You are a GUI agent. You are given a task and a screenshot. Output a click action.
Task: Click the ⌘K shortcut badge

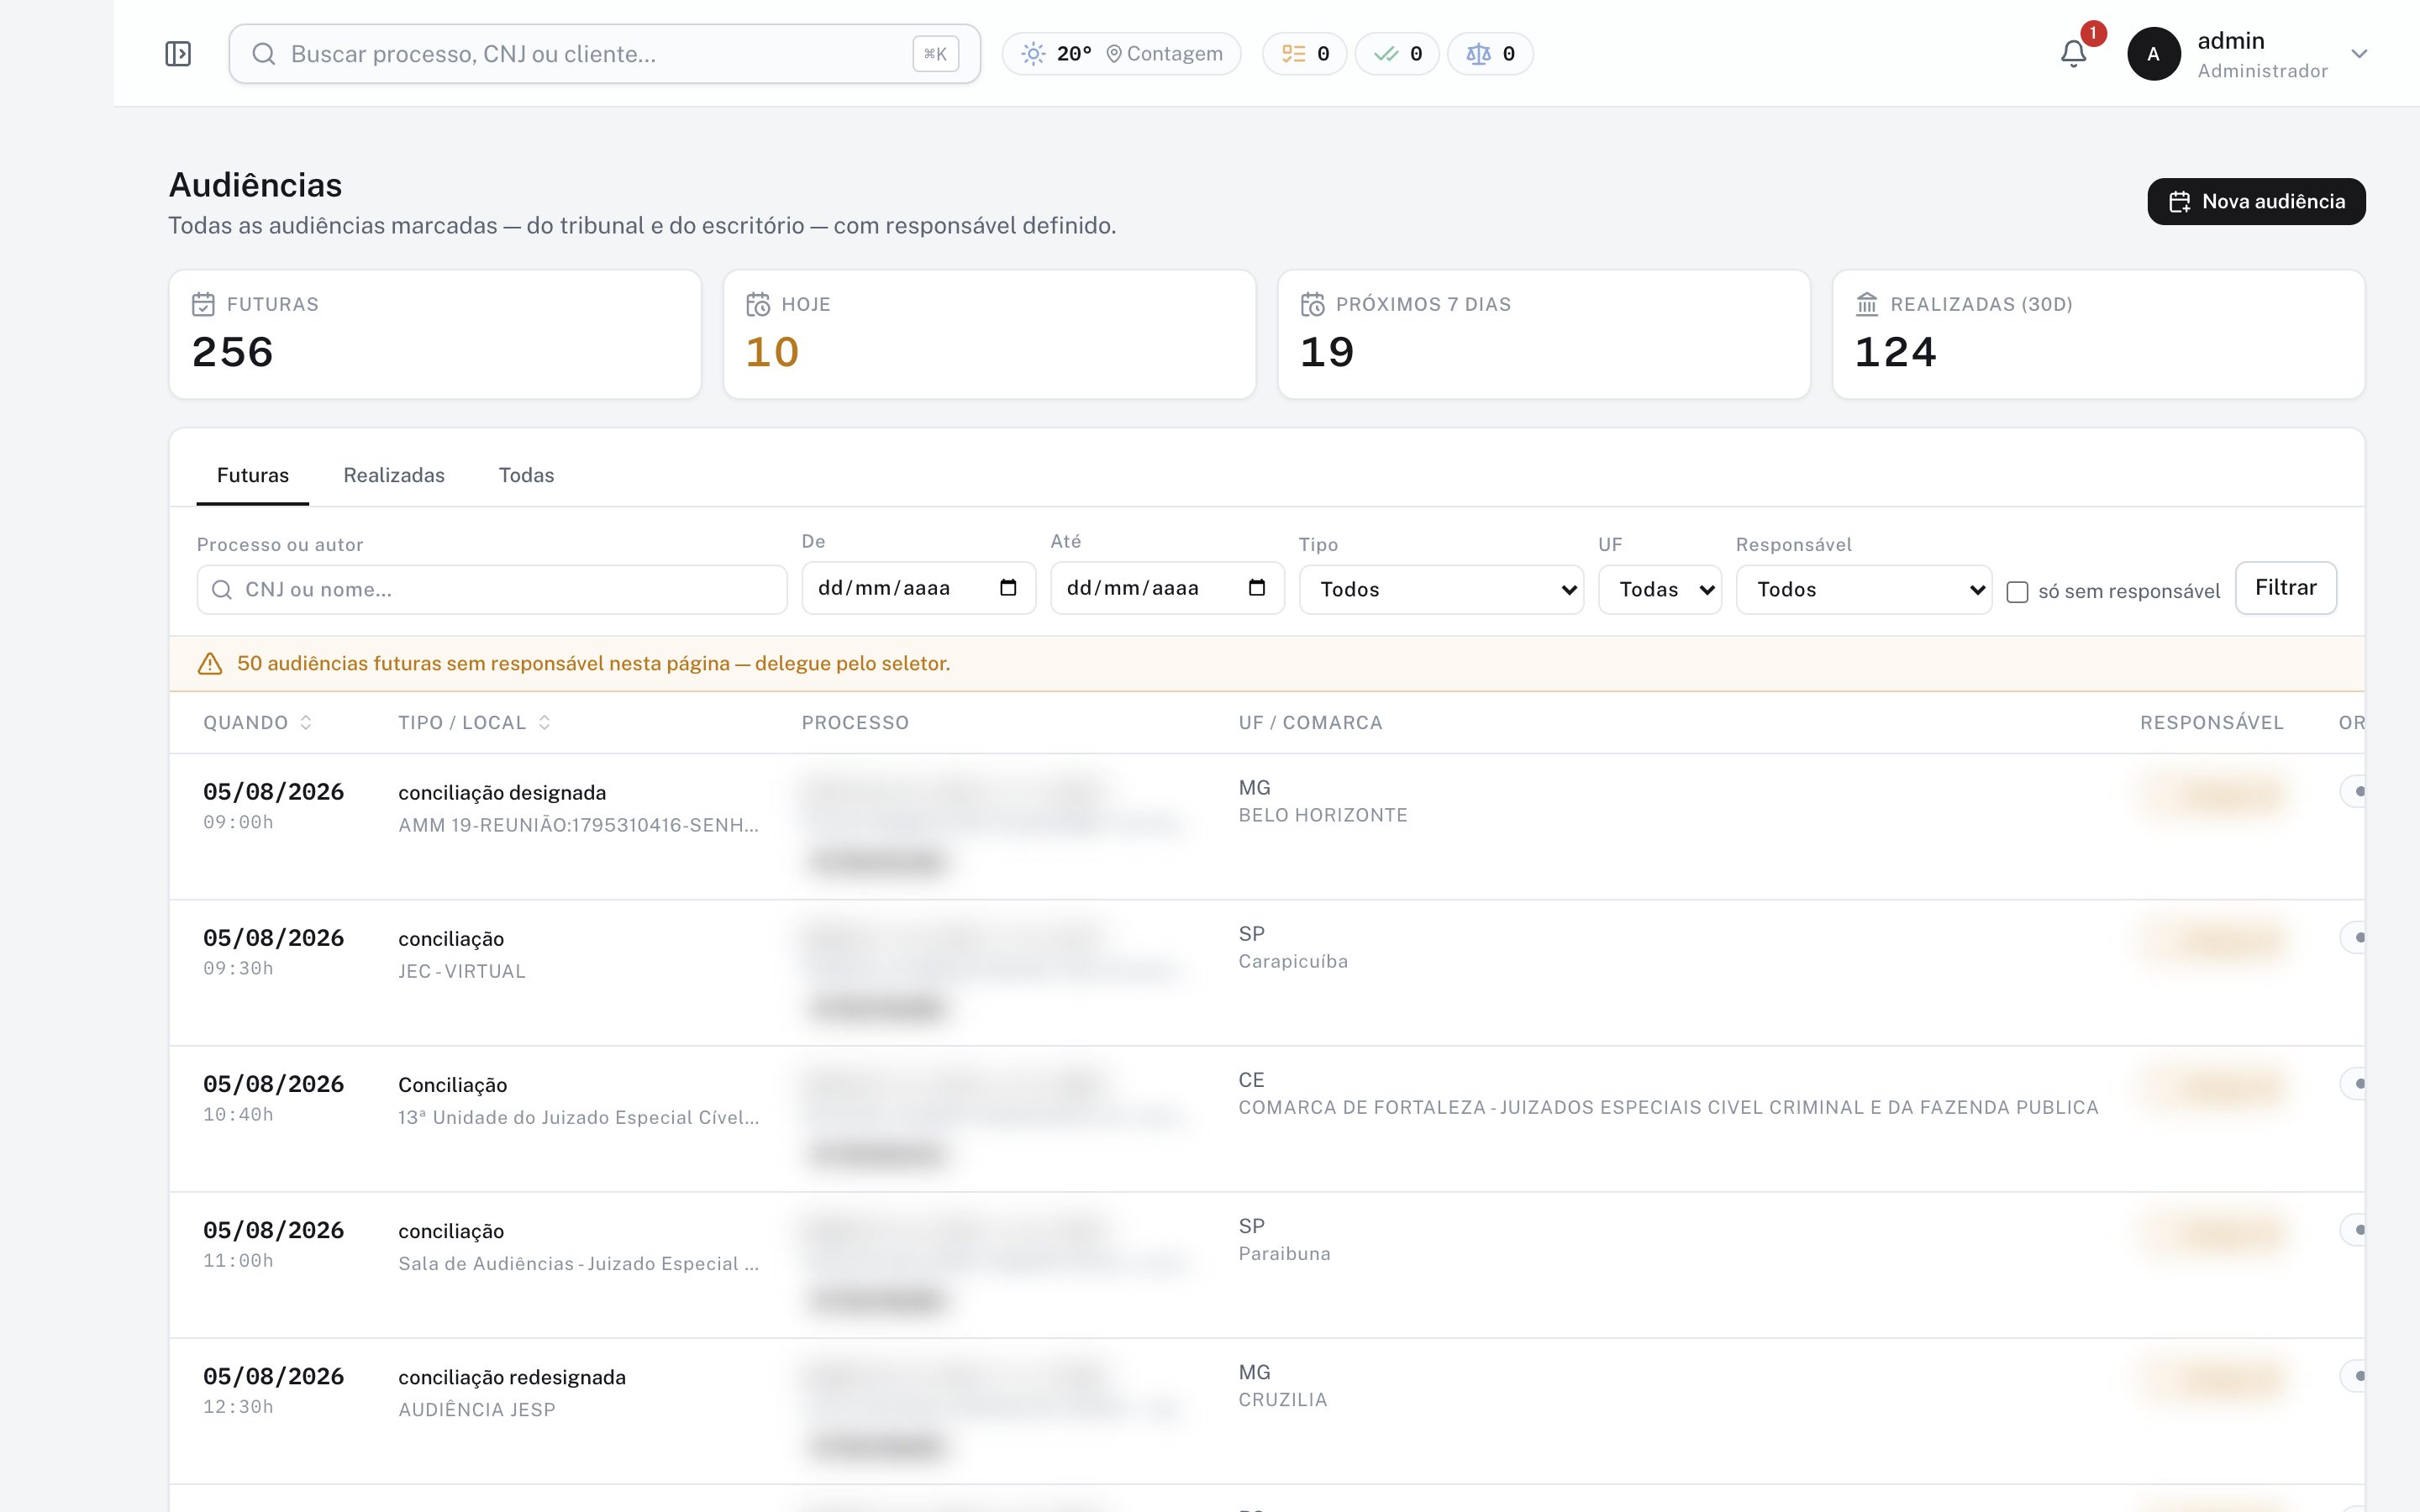[x=935, y=54]
